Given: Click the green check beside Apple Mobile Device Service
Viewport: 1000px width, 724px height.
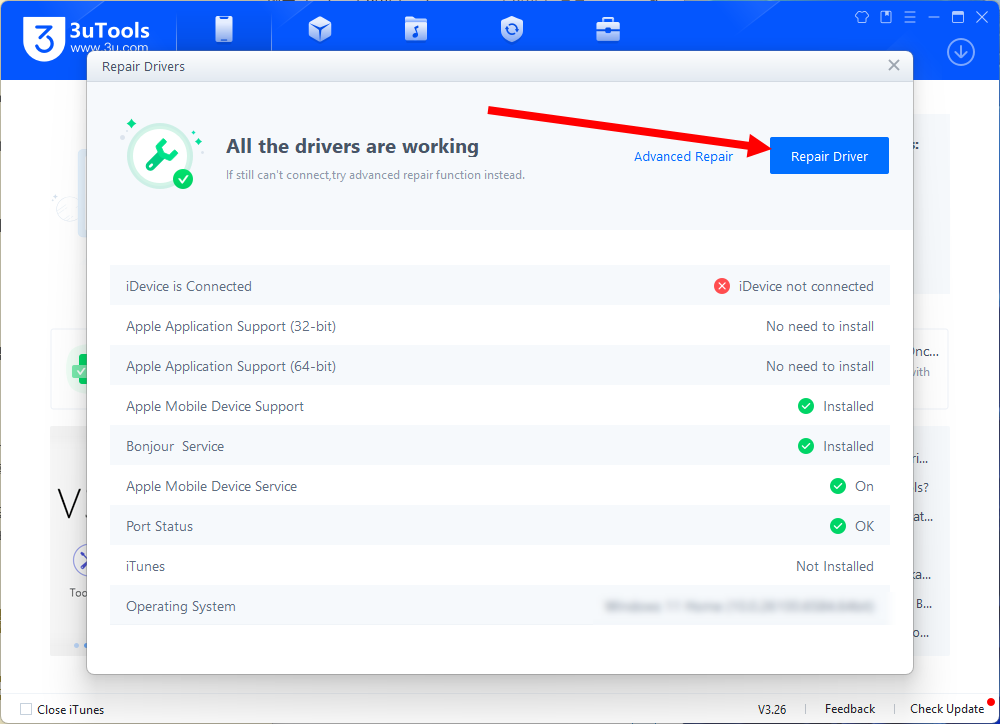Looking at the screenshot, I should (838, 486).
